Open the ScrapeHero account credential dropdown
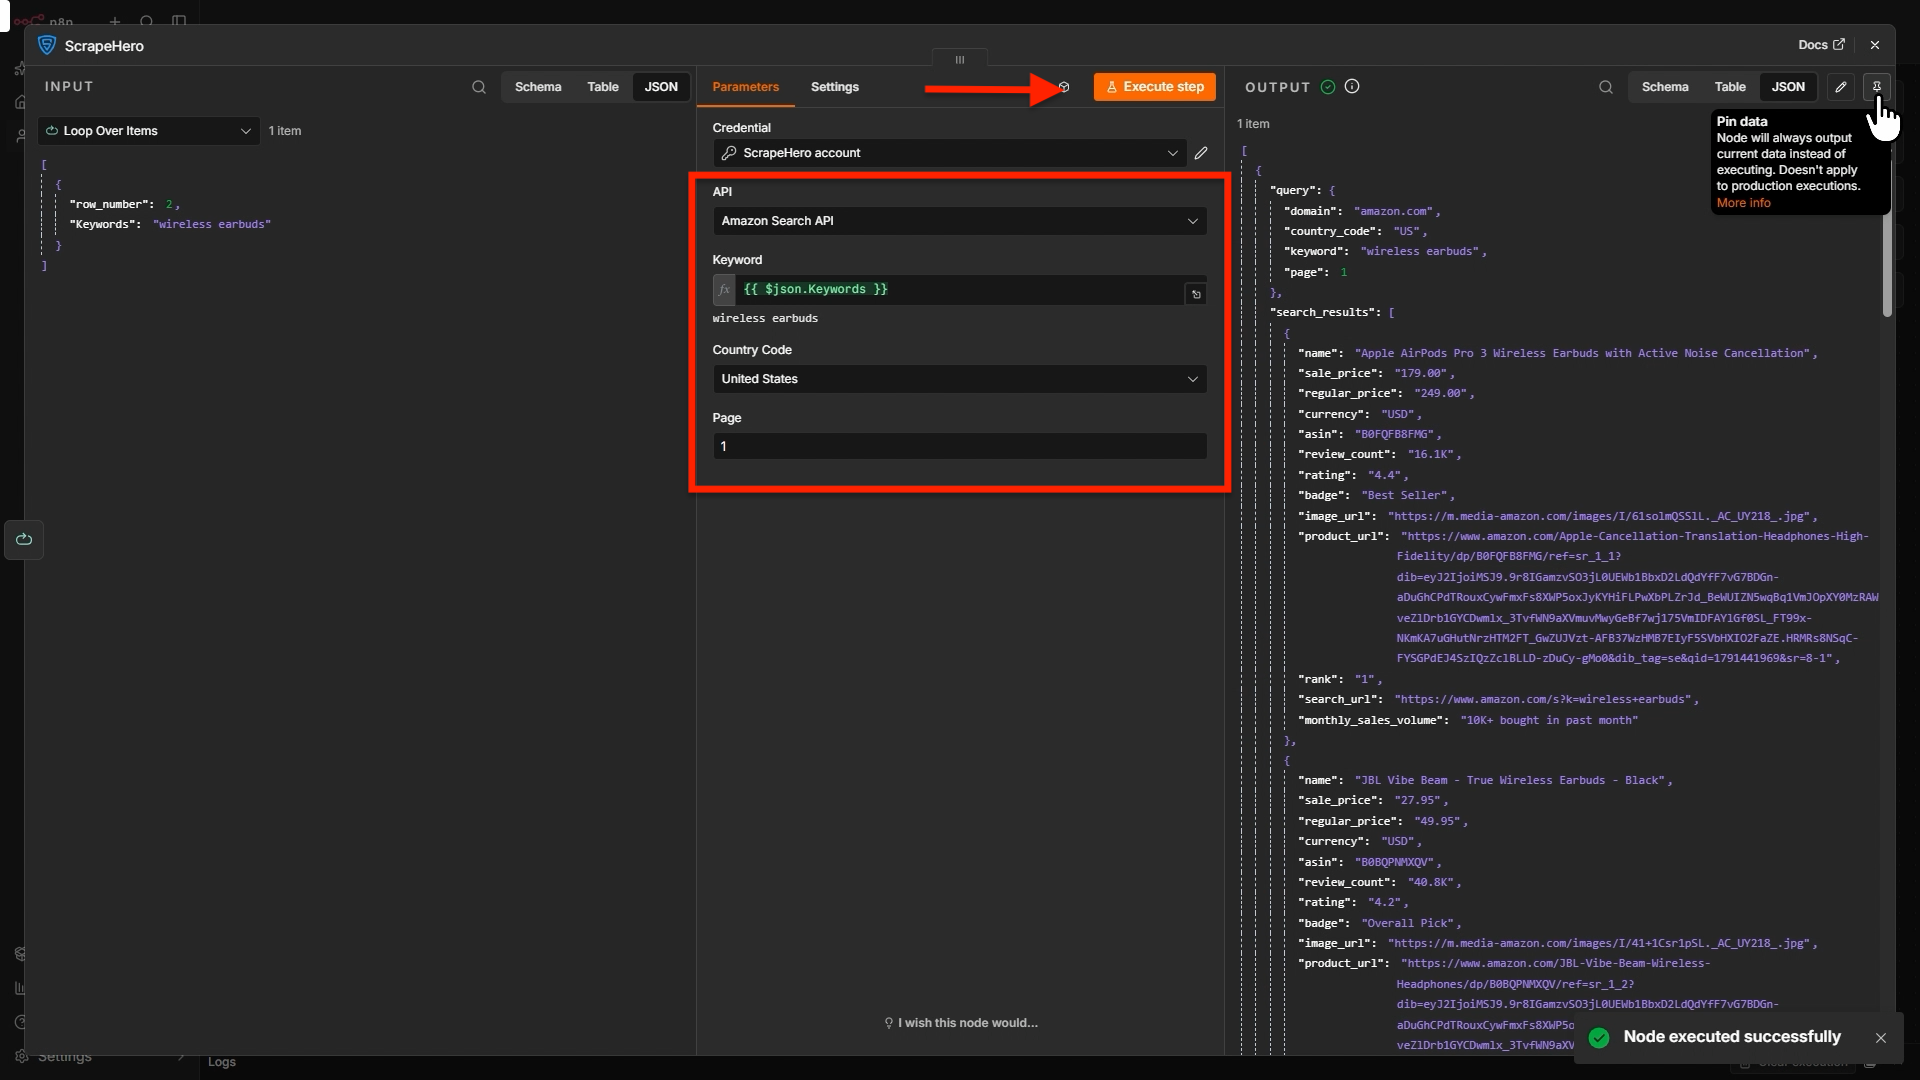 (949, 153)
